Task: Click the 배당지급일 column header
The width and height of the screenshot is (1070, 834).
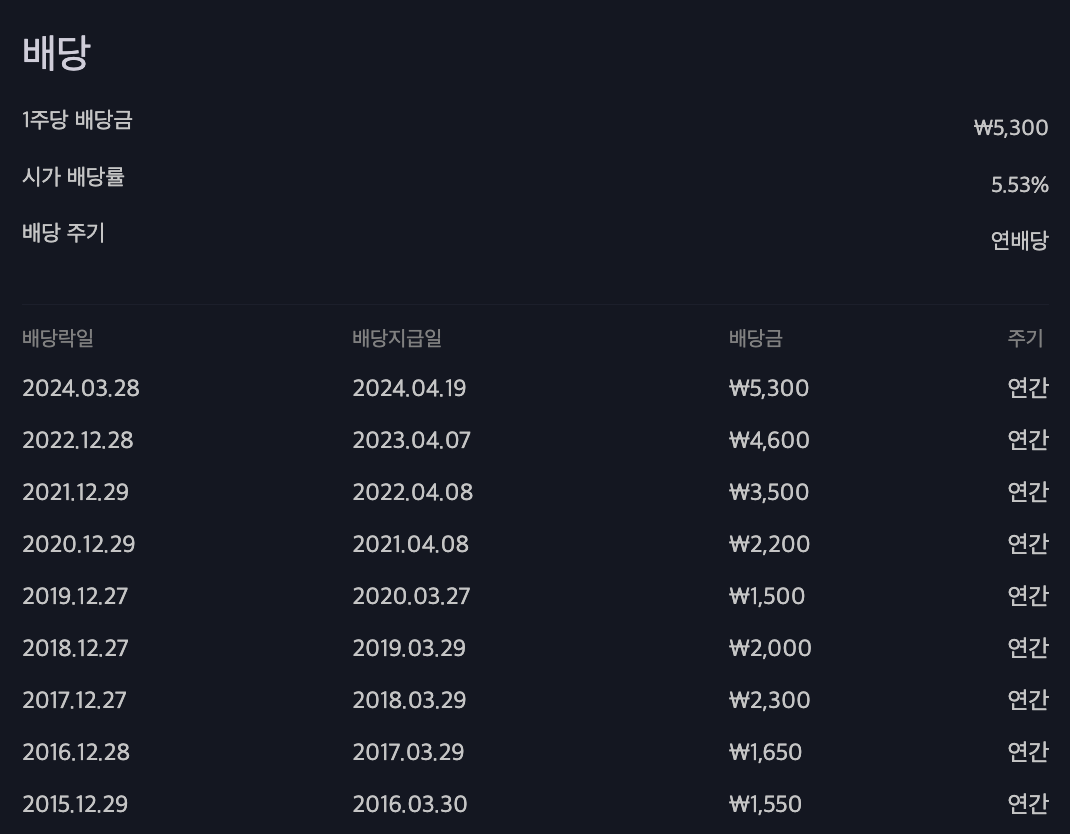Action: 397,338
